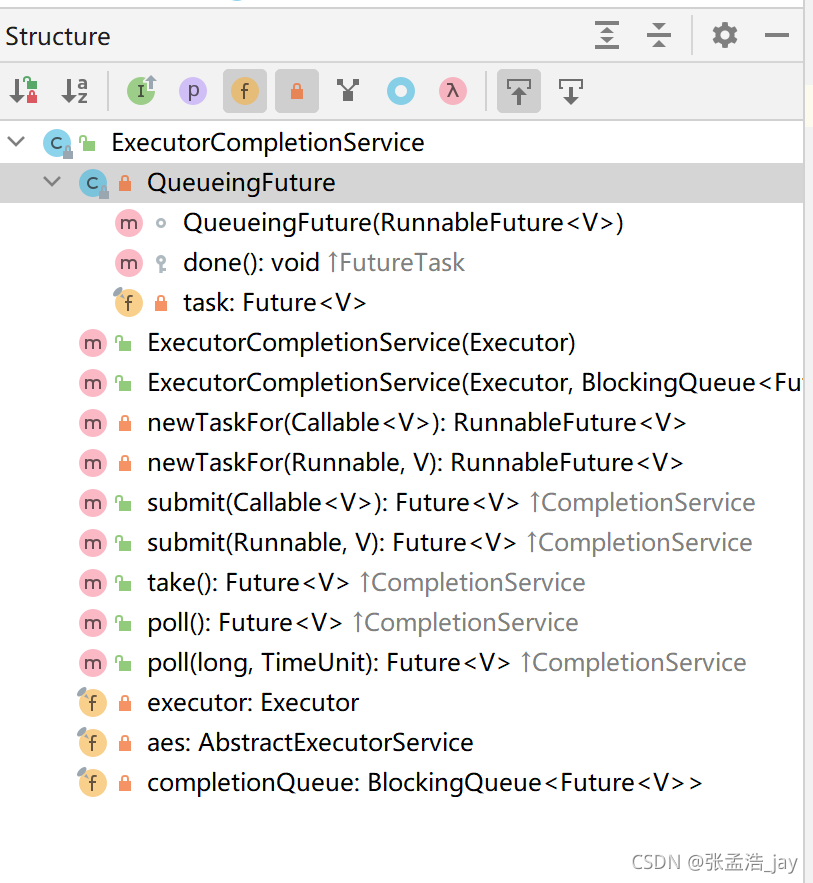Click the field icon beside executor: Executor

point(93,703)
